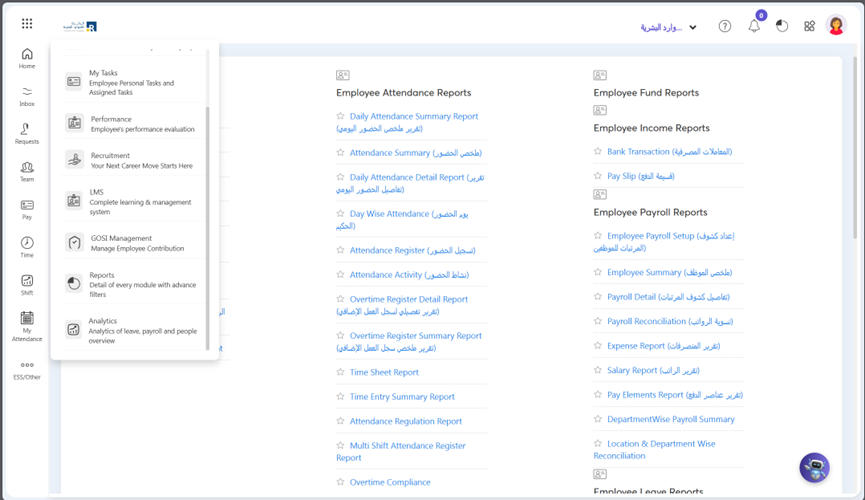Click the notification bell icon
865x500 pixels.
point(754,26)
